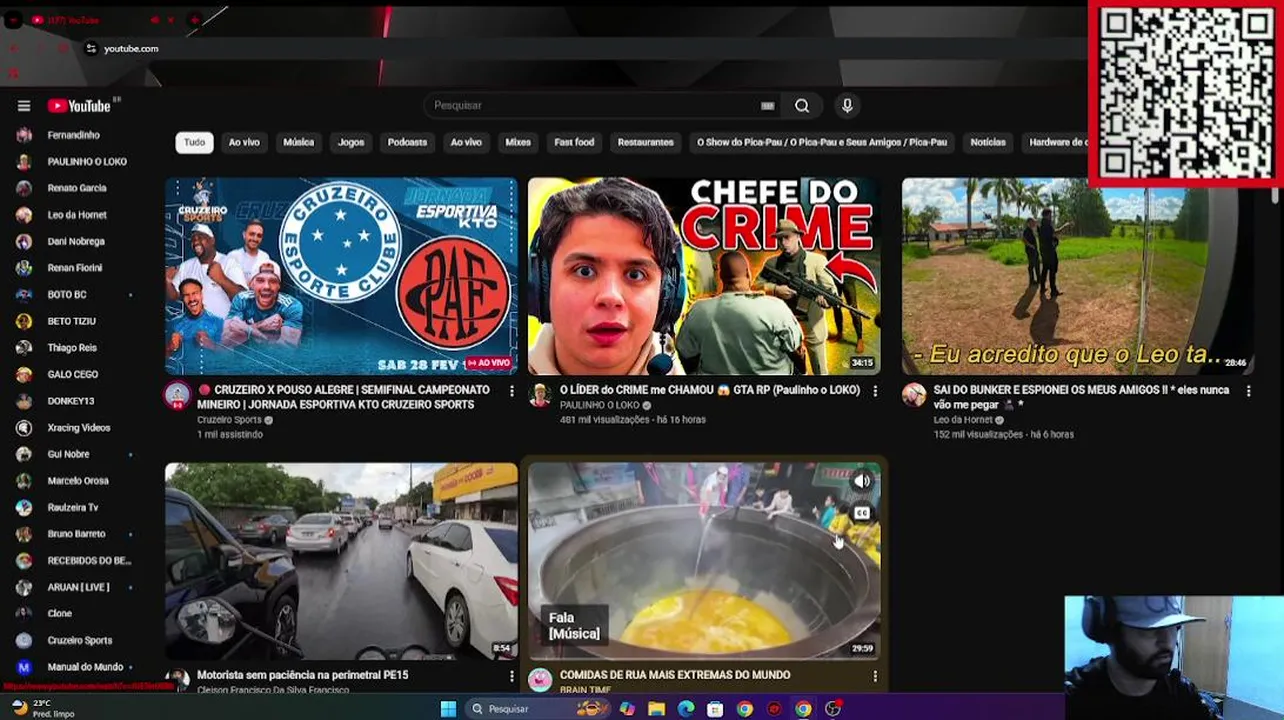Select the Jogos filter chip
Screen dimensions: 1284x720
(351, 142)
